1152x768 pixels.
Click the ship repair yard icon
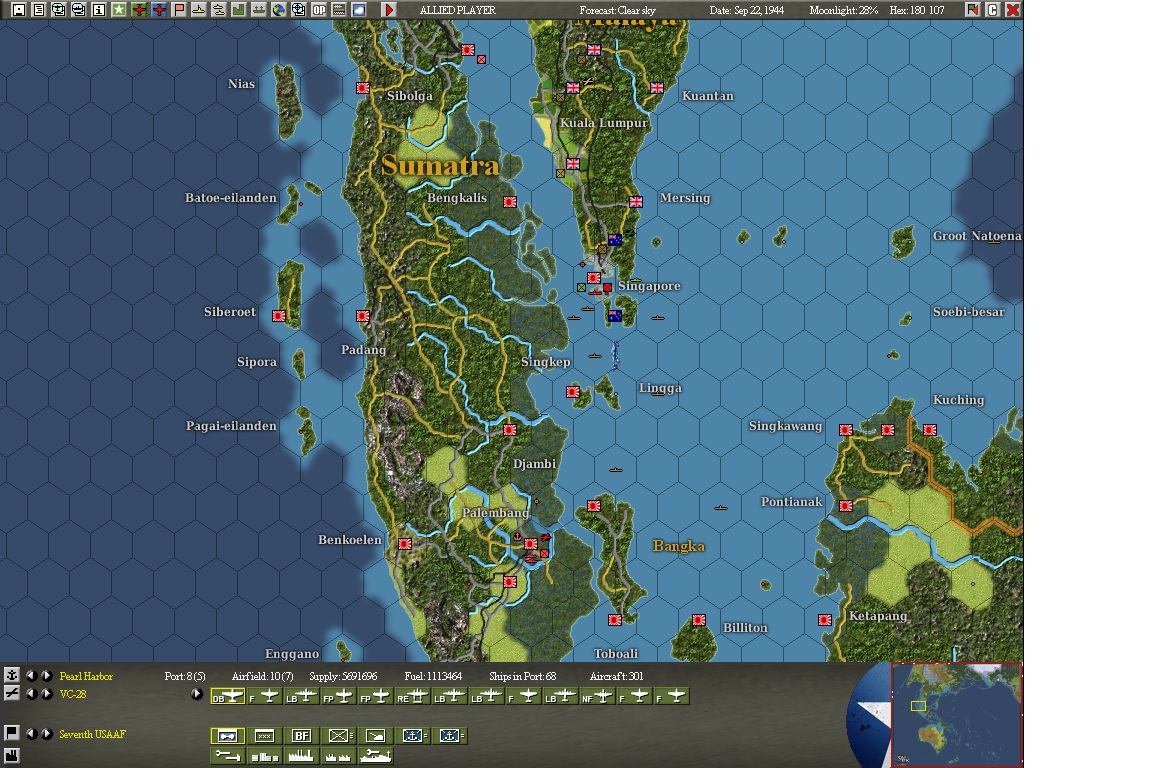pos(375,756)
